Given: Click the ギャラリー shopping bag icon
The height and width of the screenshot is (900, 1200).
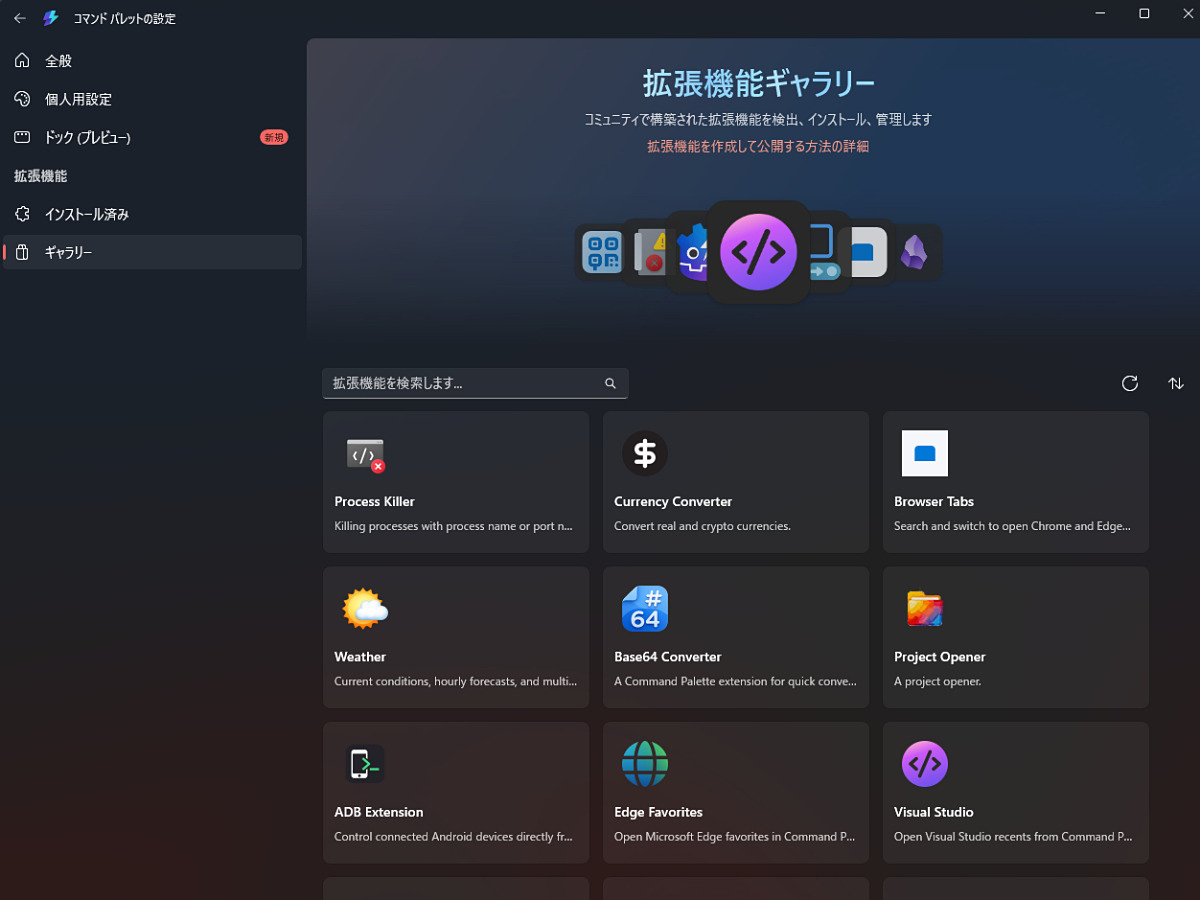Looking at the screenshot, I should pos(22,252).
